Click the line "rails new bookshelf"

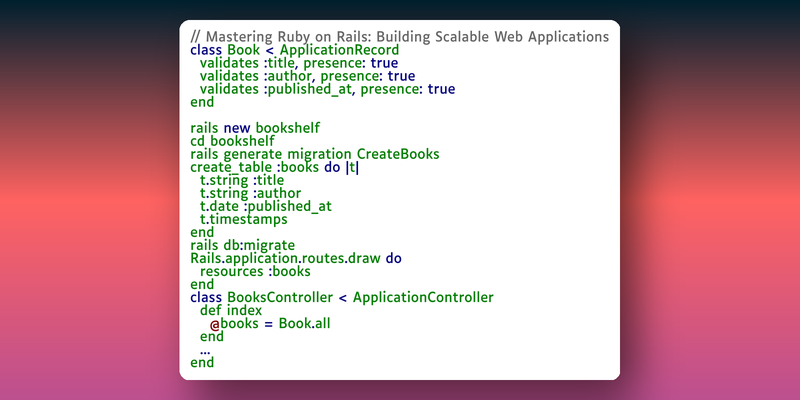[255, 128]
